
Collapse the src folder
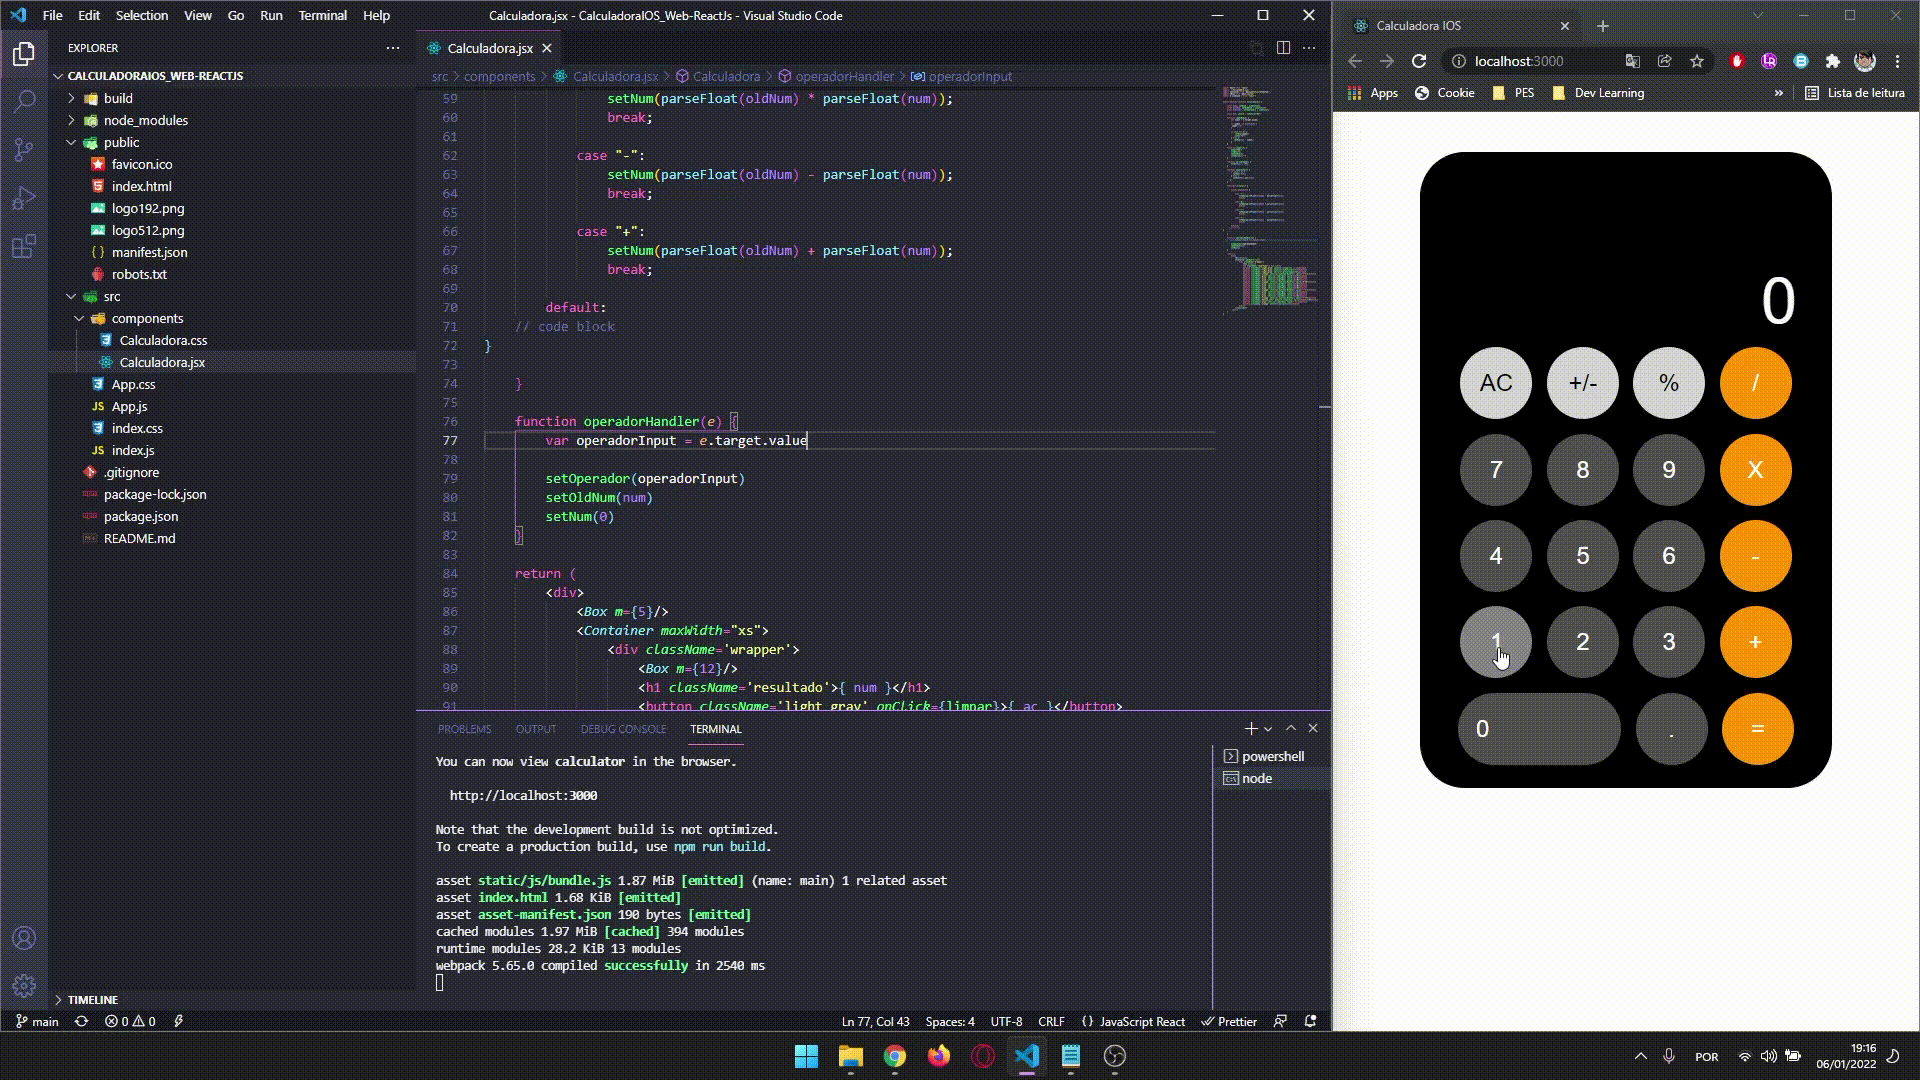[x=112, y=296]
